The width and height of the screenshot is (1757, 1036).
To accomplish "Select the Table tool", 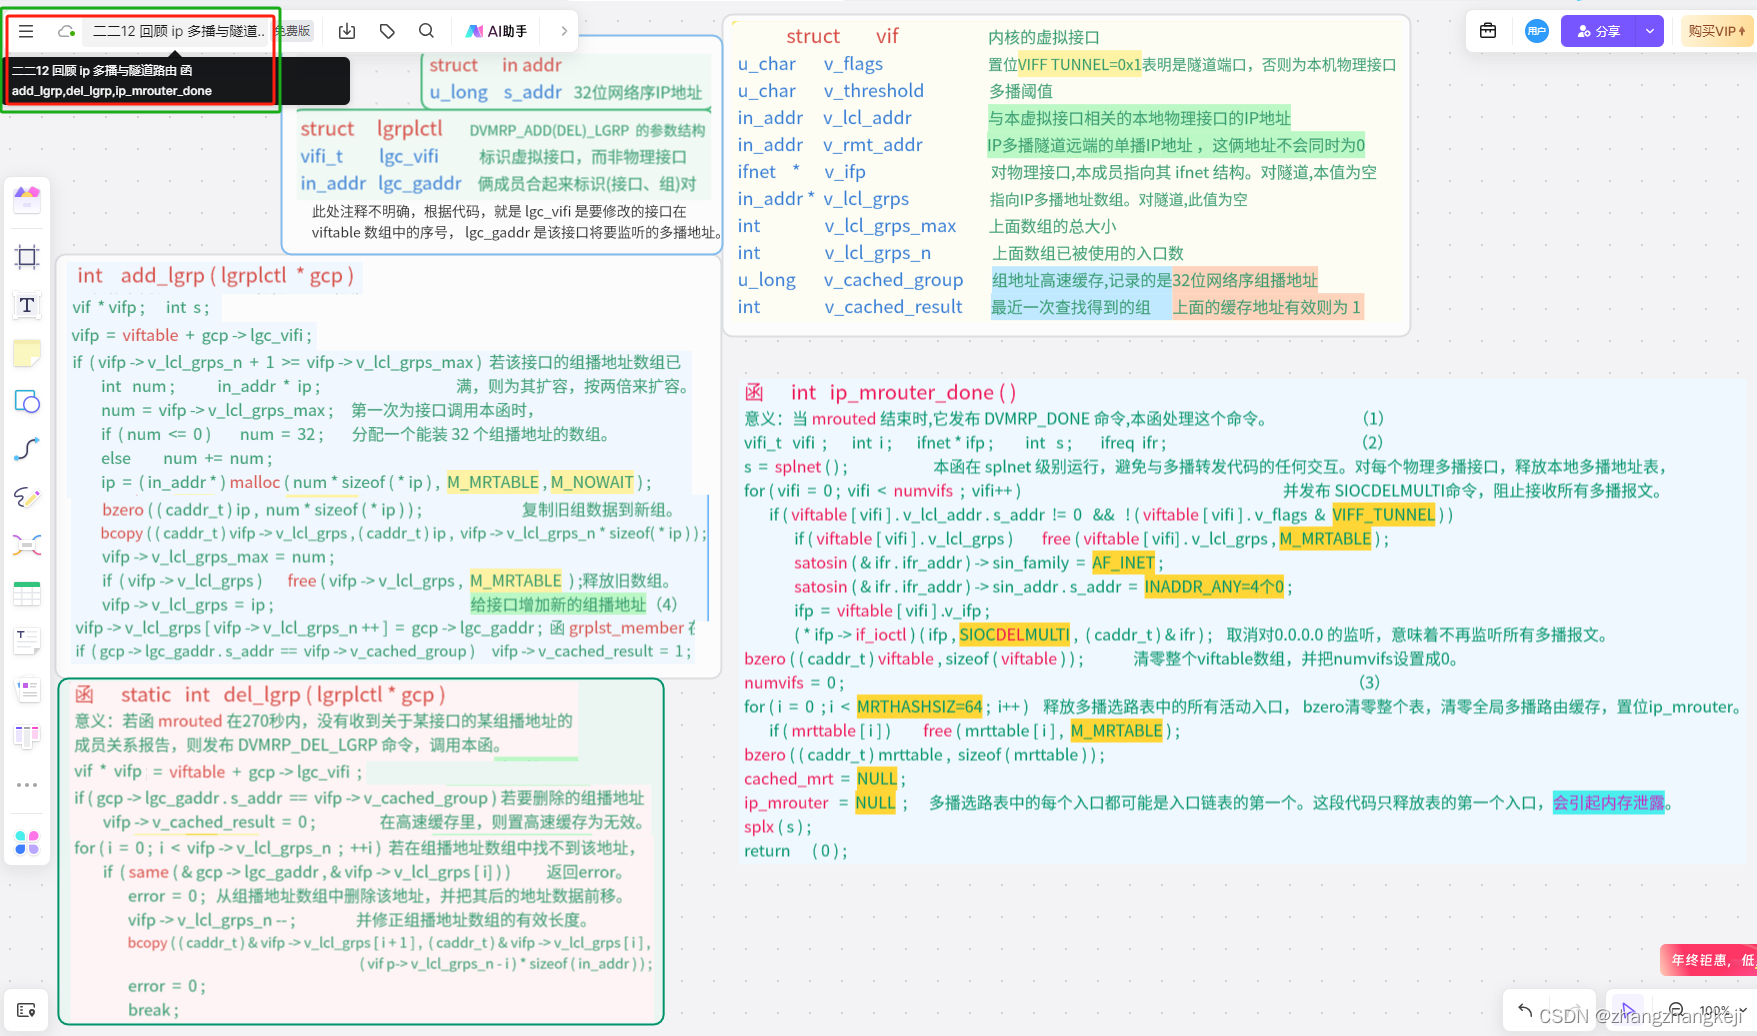I will pyautogui.click(x=27, y=593).
